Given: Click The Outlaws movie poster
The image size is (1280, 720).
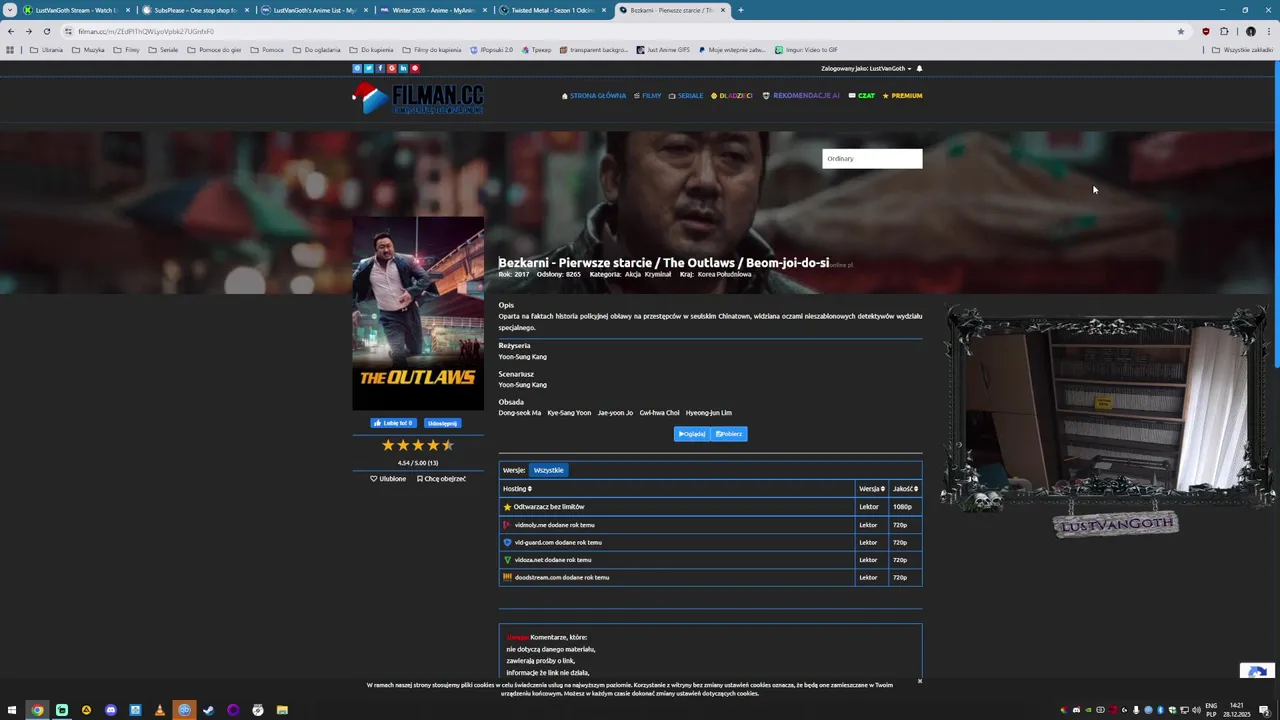Looking at the screenshot, I should [x=418, y=313].
